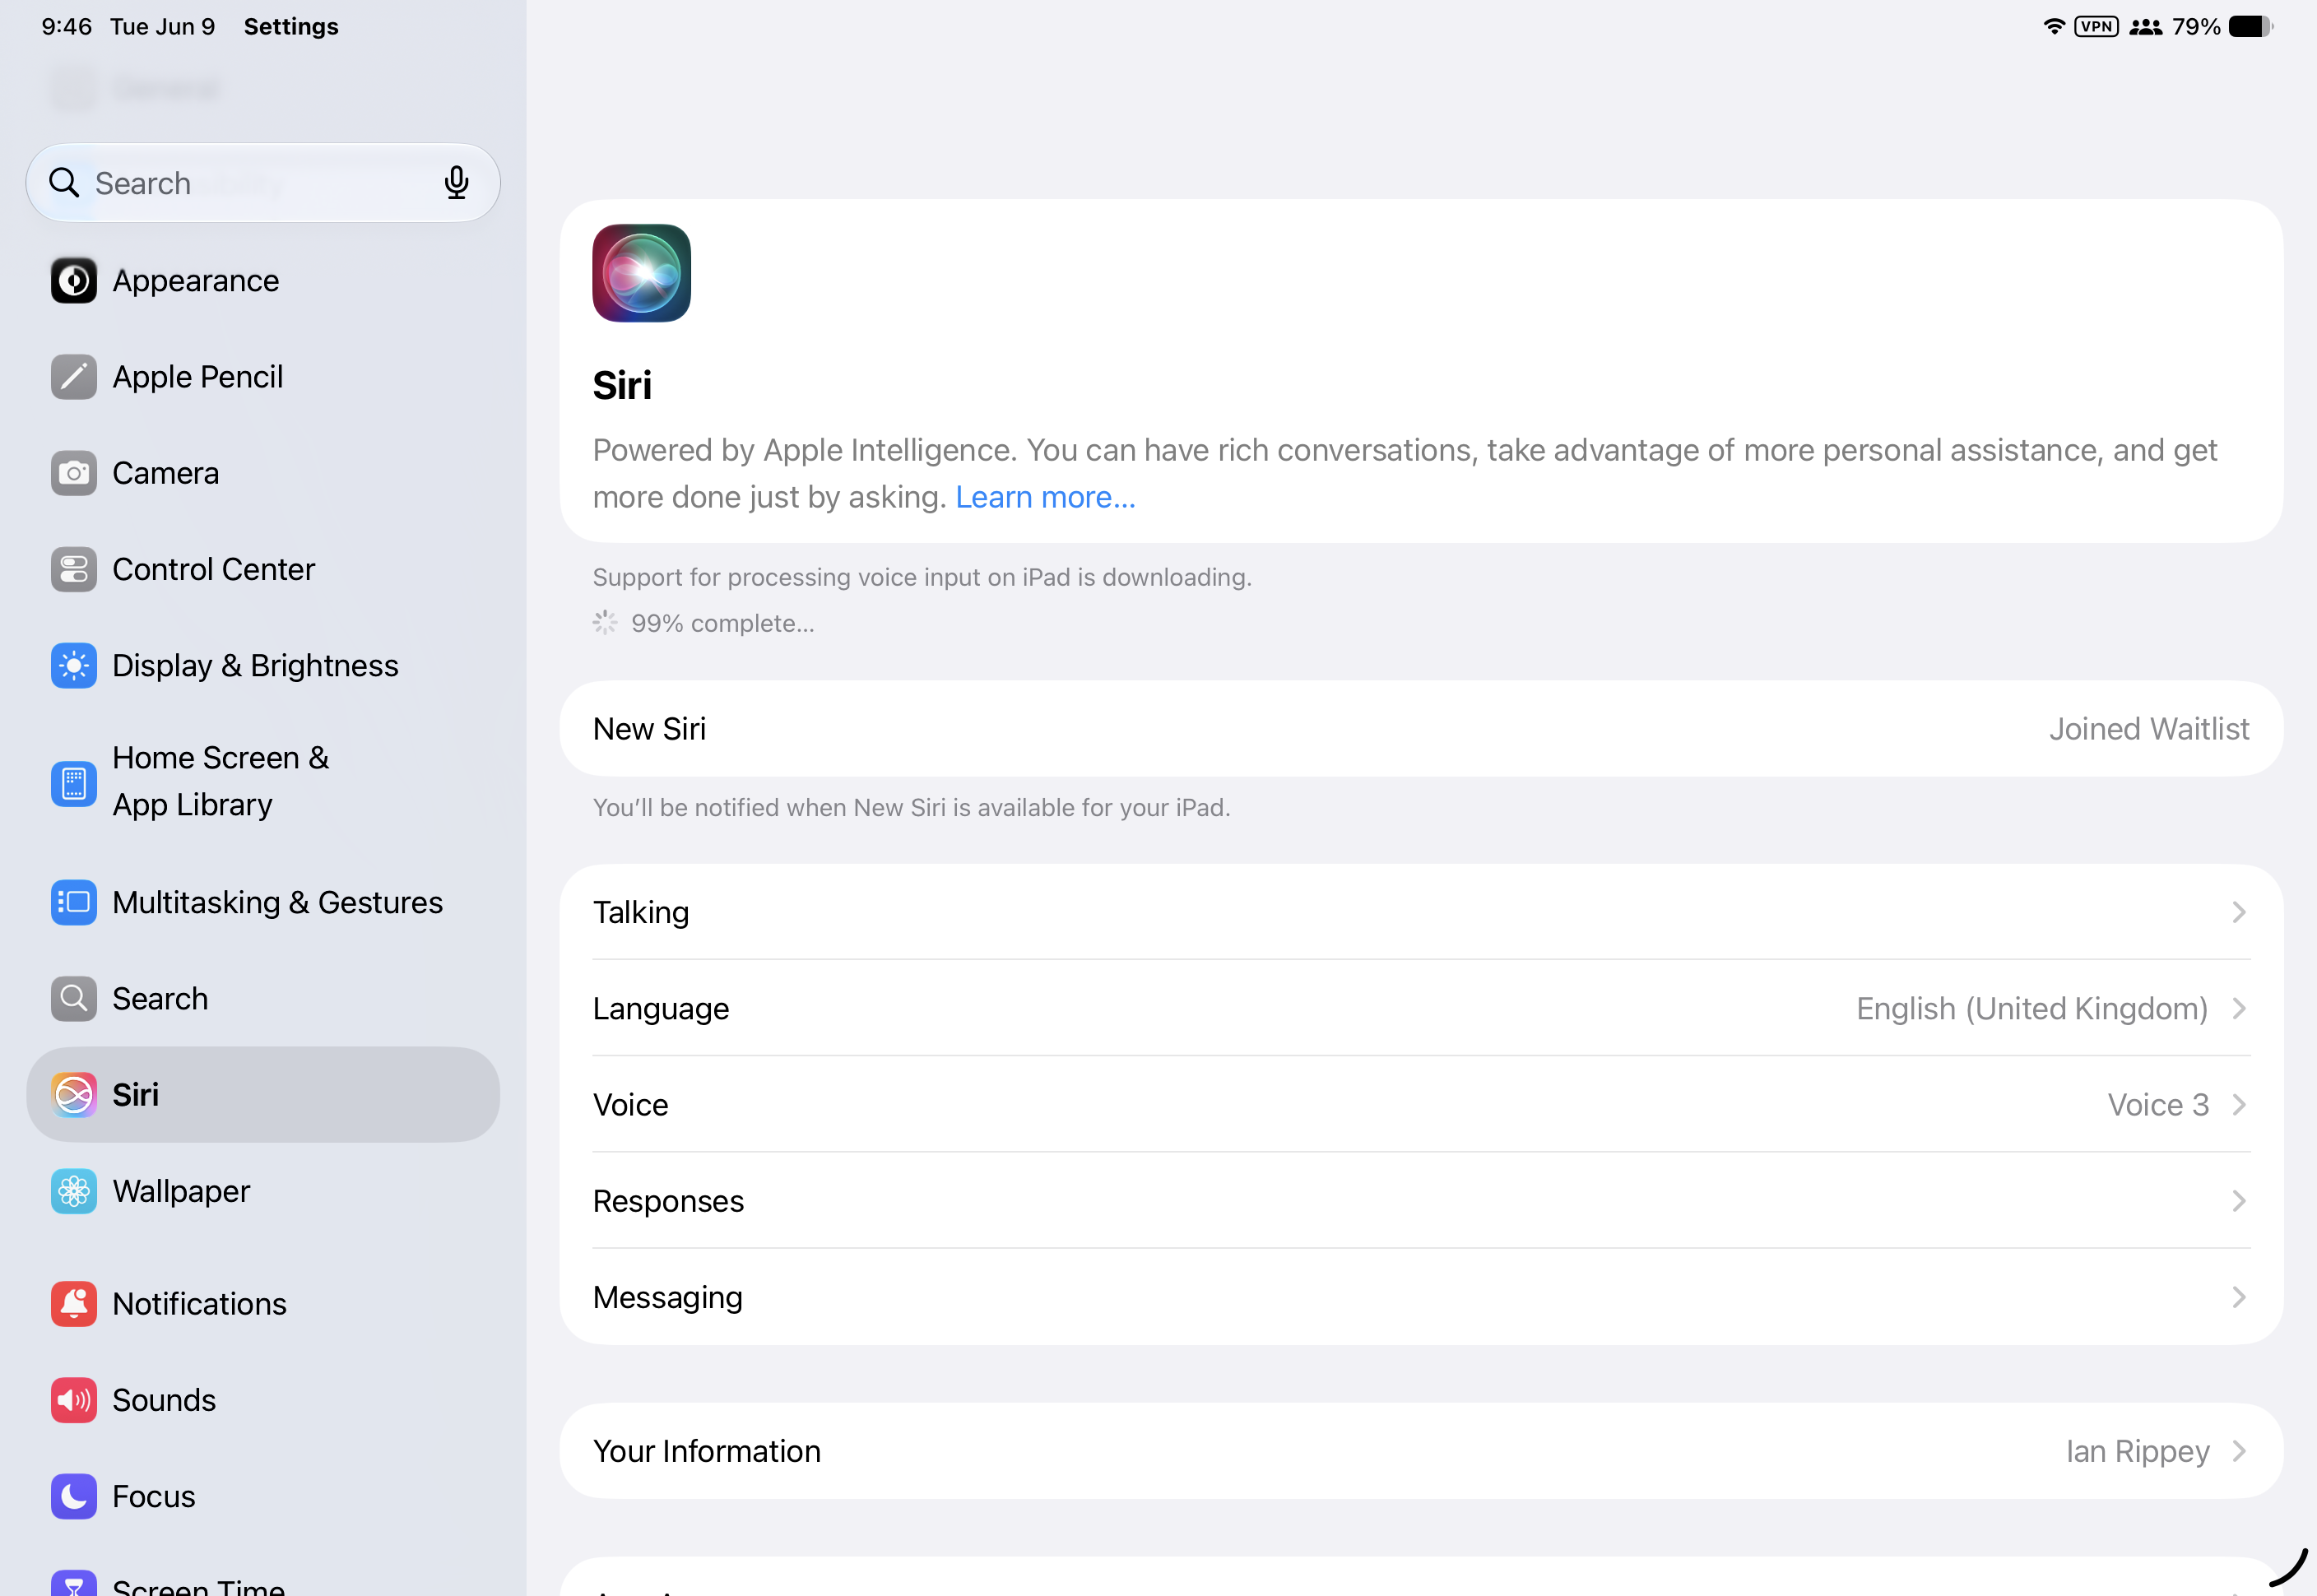Tap the New Siri row

1421,729
